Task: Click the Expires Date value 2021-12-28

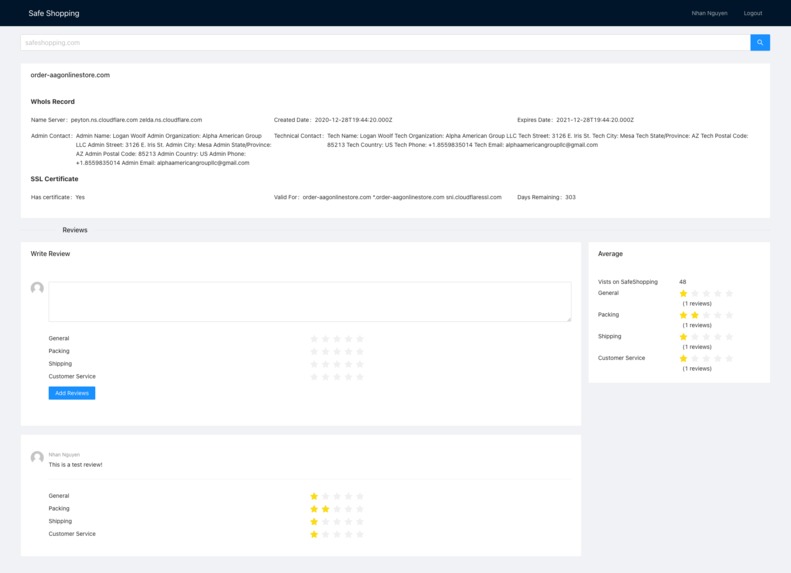Action: click(595, 120)
